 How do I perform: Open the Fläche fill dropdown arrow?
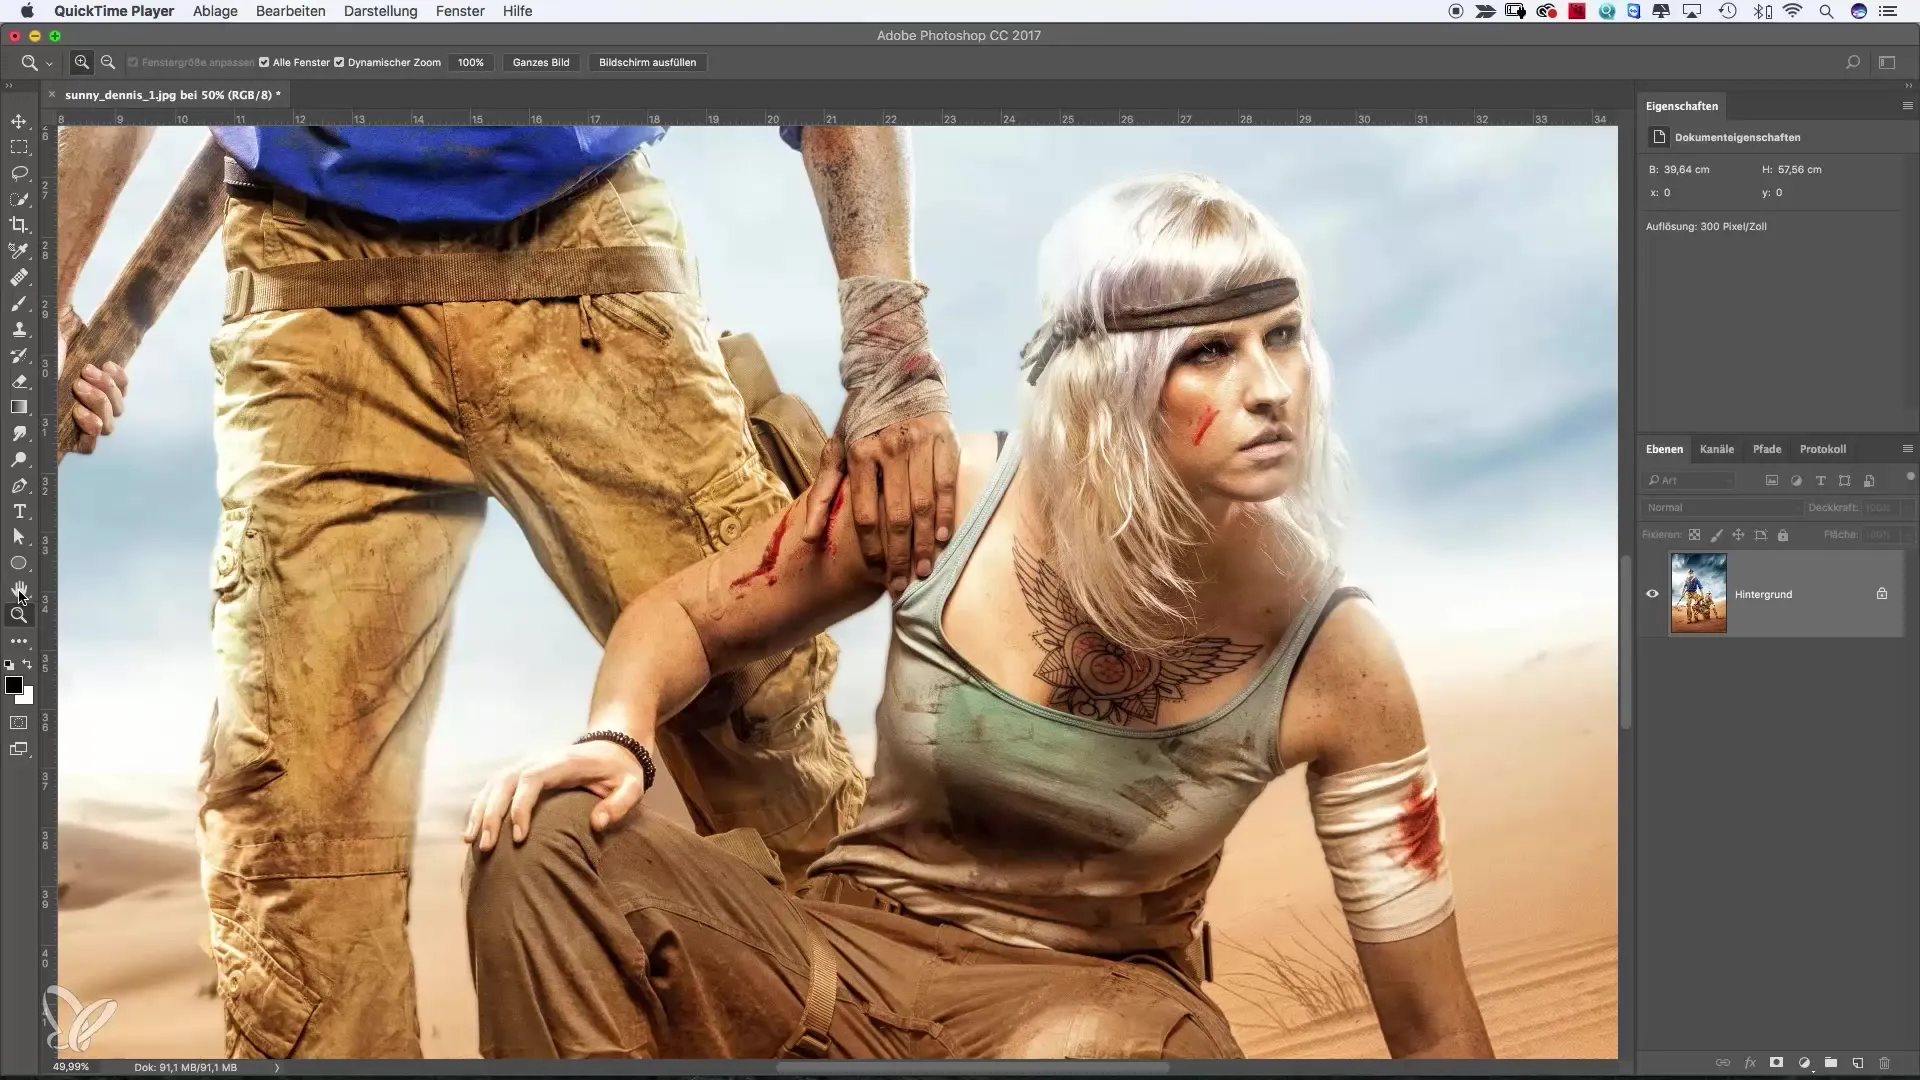point(1909,535)
